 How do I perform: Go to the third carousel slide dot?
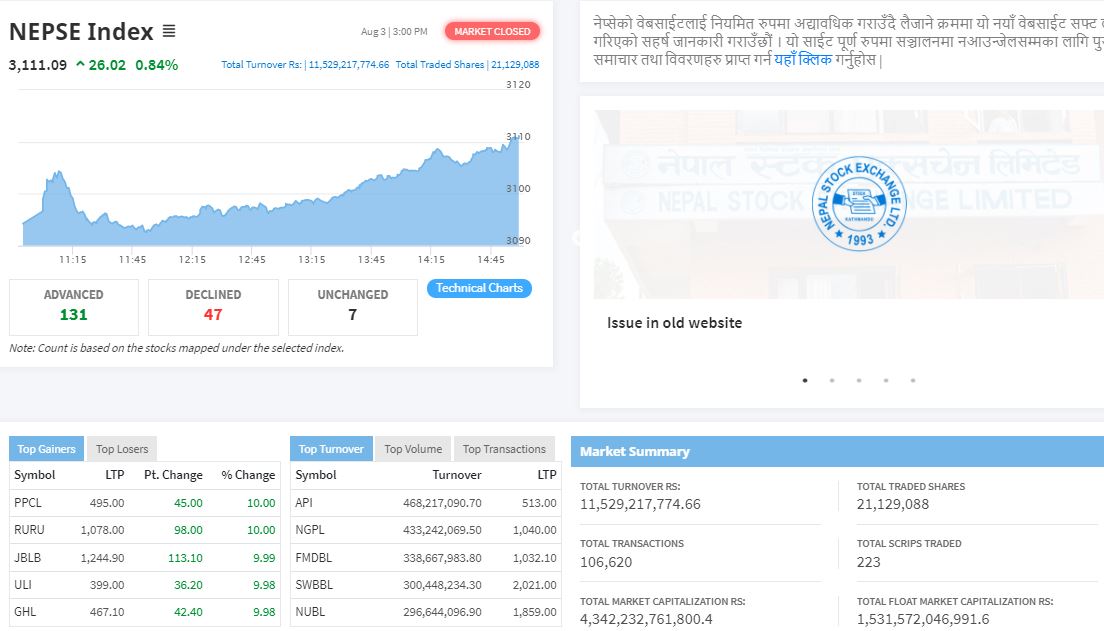(859, 380)
